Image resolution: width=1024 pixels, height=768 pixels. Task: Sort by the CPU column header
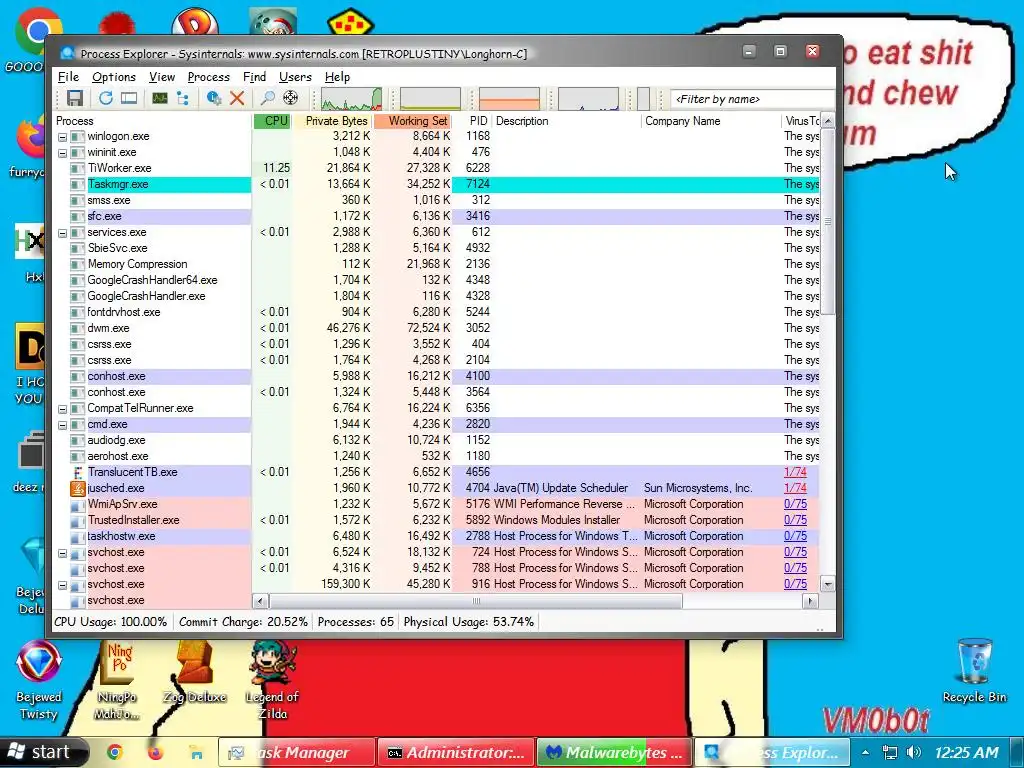point(272,121)
